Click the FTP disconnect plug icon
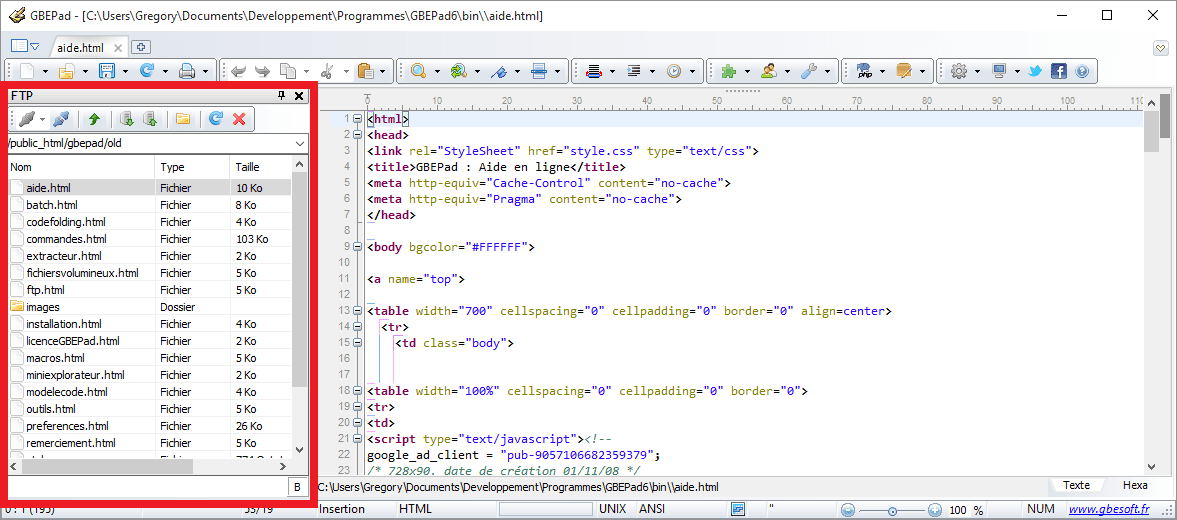 [61, 119]
